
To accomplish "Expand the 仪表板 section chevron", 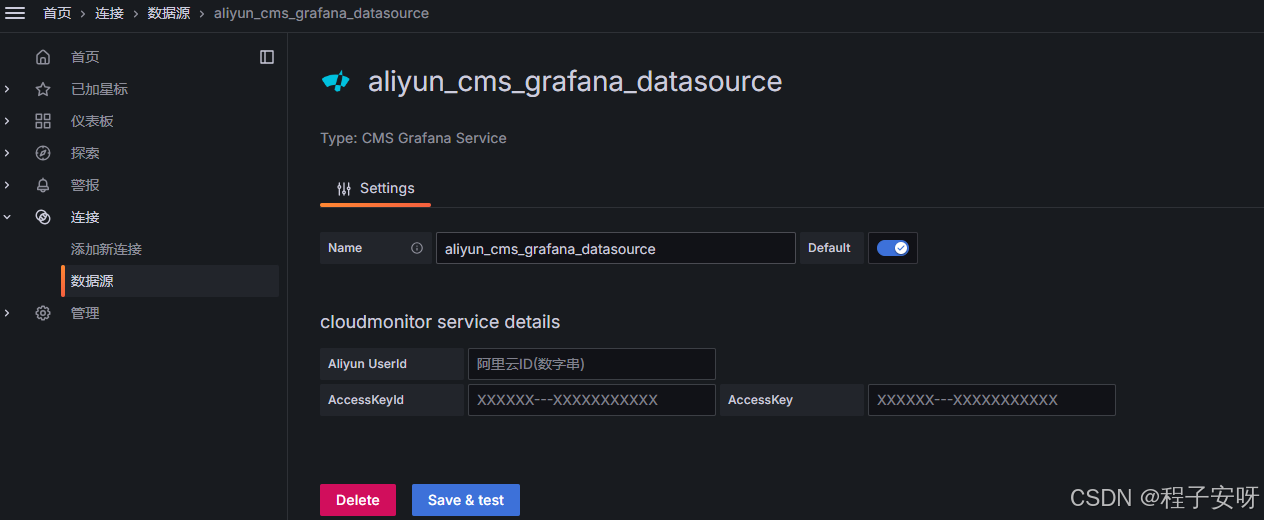I will pos(8,121).
